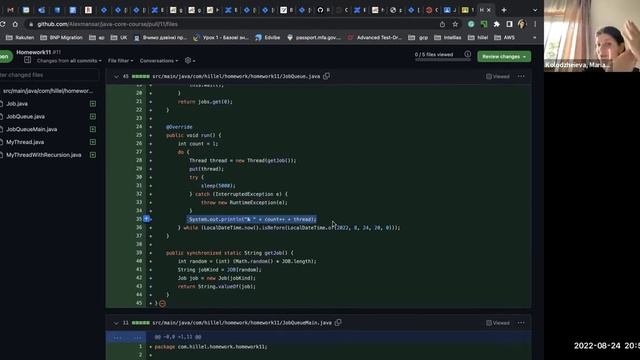Select MyThreadWithRecursion.java in file tree

pos(44,155)
